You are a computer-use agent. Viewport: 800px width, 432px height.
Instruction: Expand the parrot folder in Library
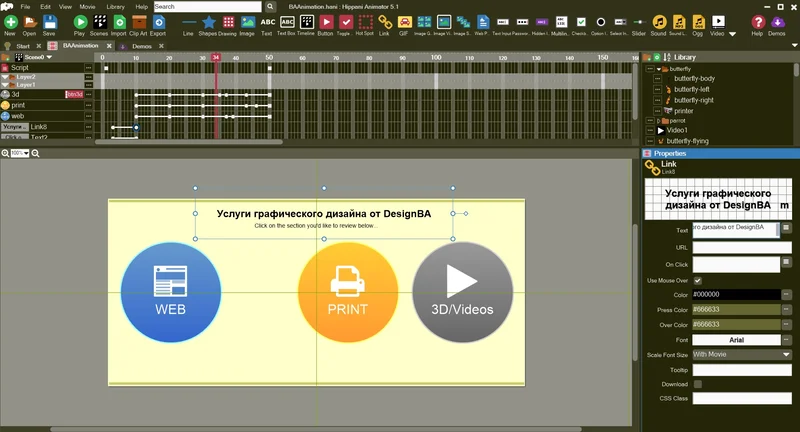[x=659, y=121]
